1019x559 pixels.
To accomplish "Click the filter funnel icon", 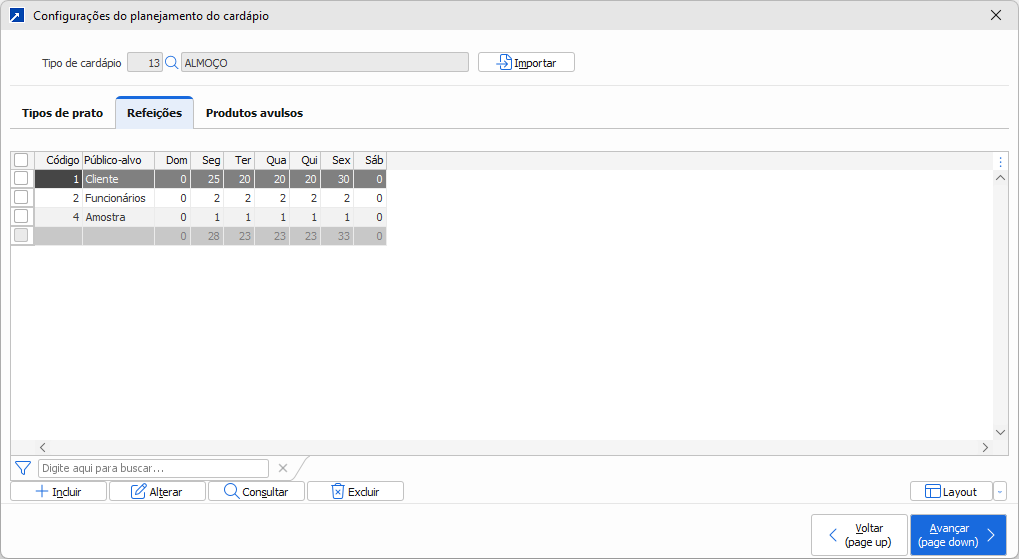I will pos(23,468).
